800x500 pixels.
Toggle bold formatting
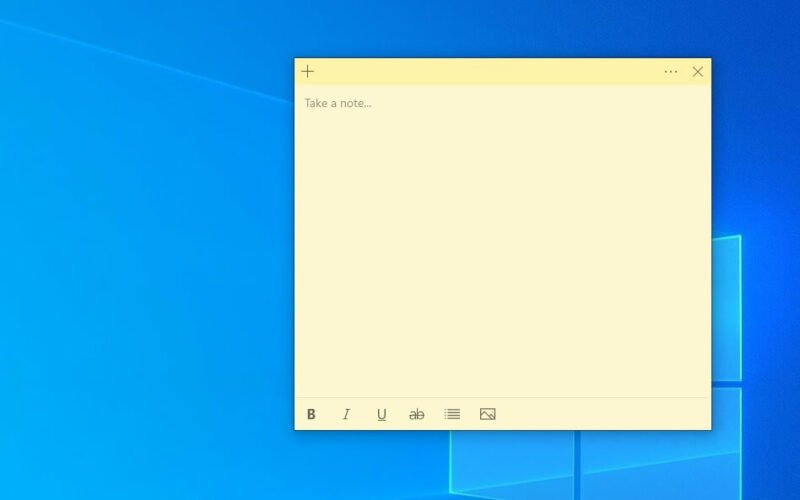tap(311, 414)
